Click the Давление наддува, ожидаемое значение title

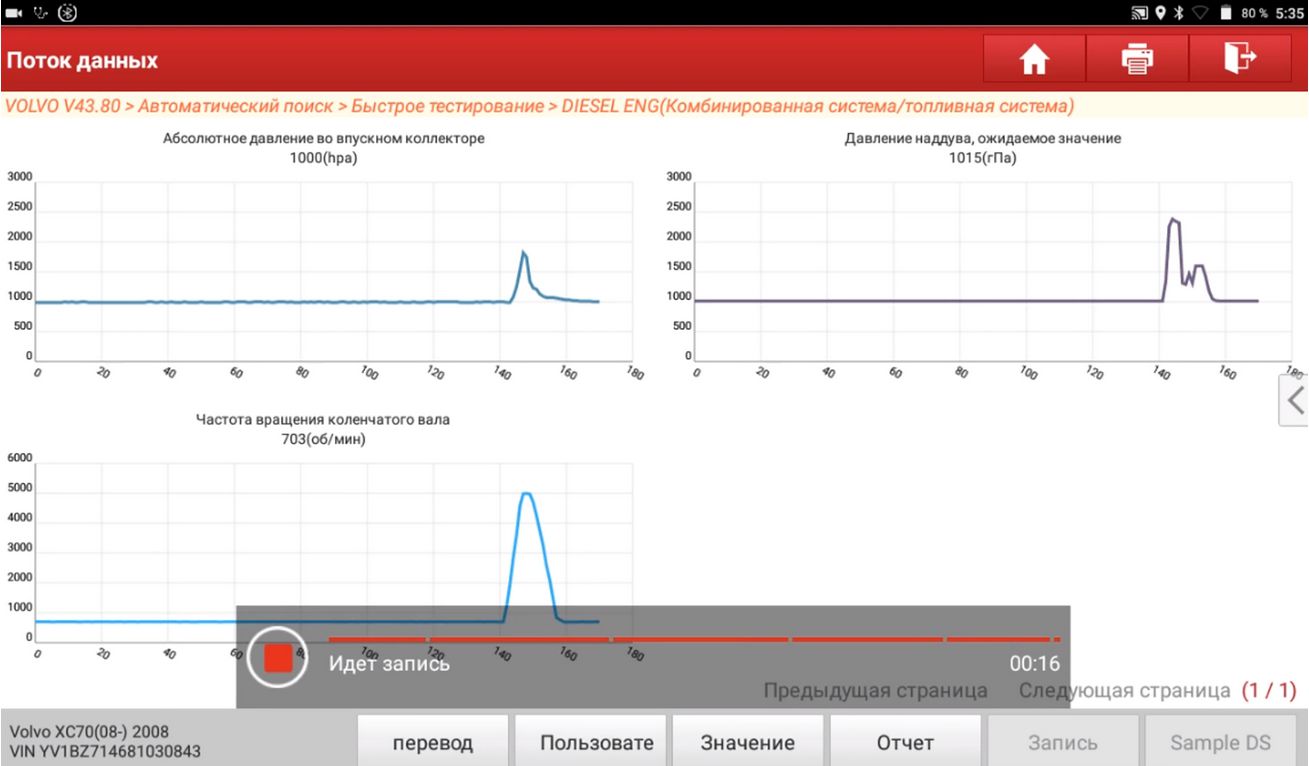tap(983, 138)
